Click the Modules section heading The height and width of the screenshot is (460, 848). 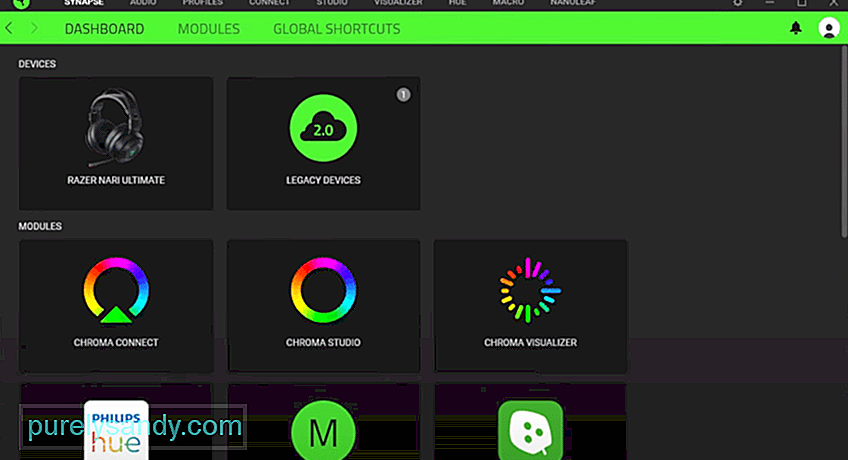click(40, 226)
